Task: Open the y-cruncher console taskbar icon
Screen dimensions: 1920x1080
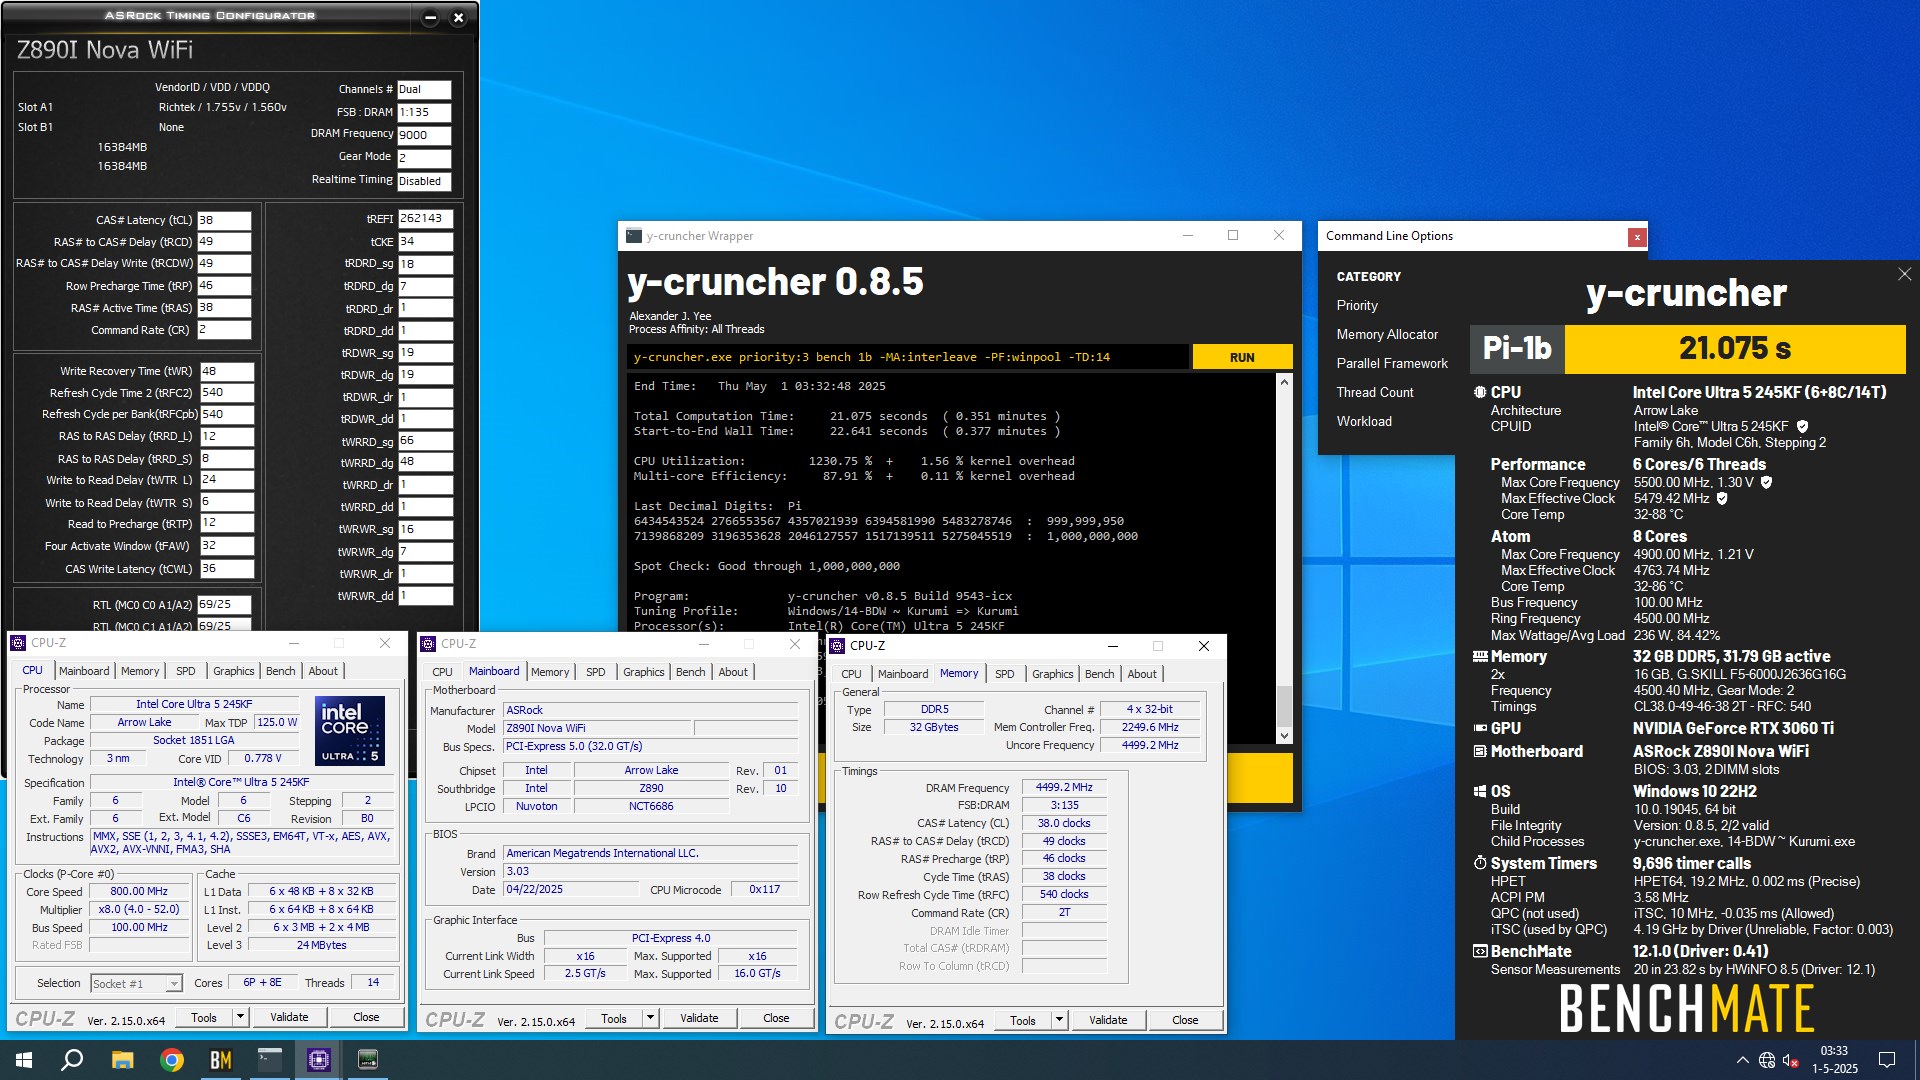Action: [270, 1060]
